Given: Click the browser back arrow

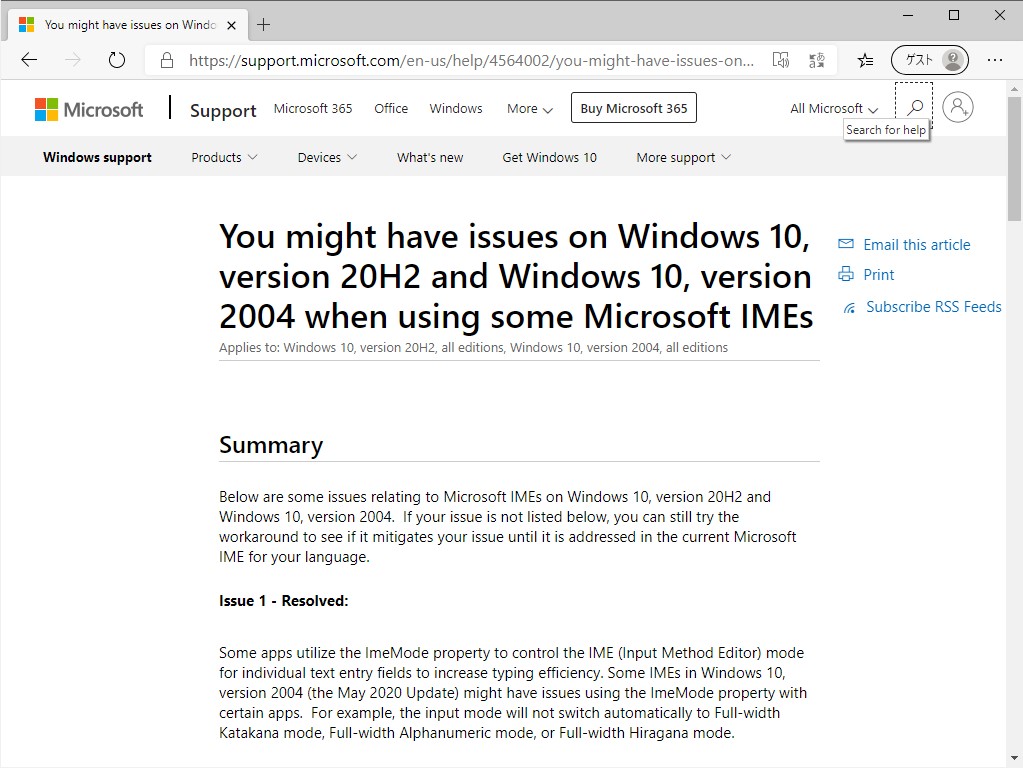Looking at the screenshot, I should [x=29, y=60].
